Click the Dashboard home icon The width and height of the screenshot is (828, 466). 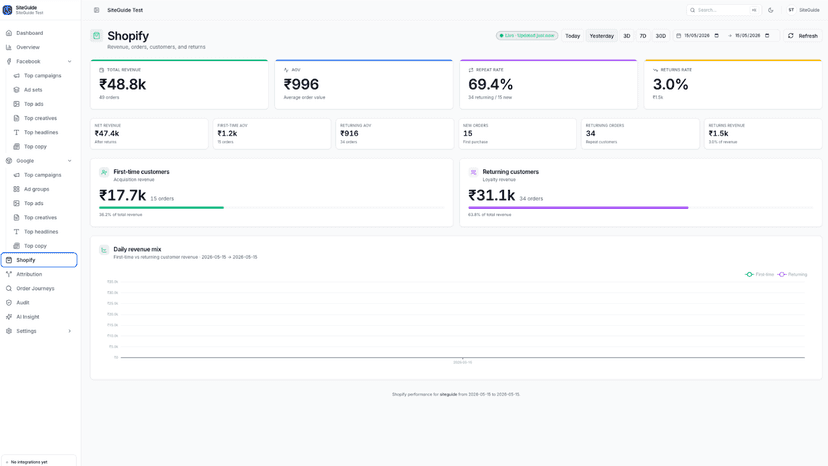(9, 33)
